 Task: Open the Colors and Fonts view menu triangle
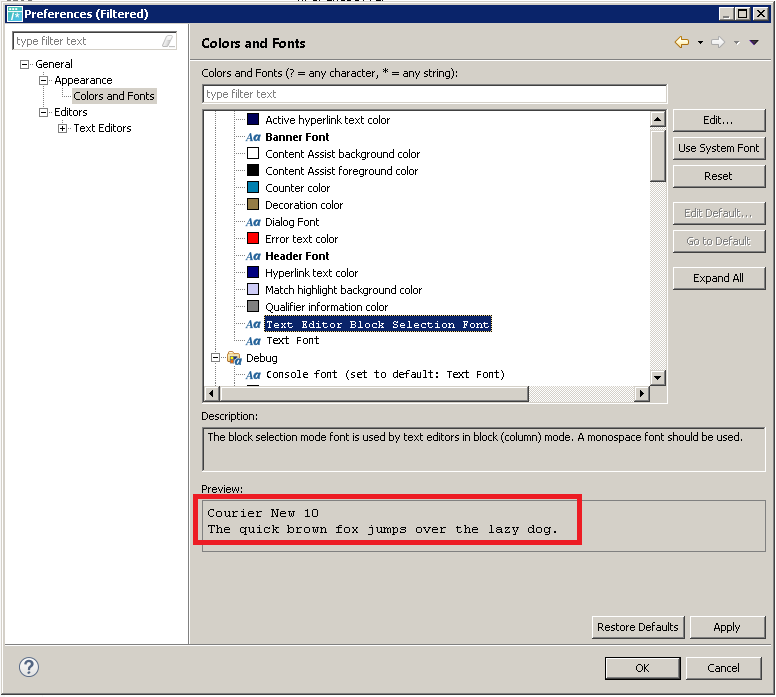pos(754,43)
